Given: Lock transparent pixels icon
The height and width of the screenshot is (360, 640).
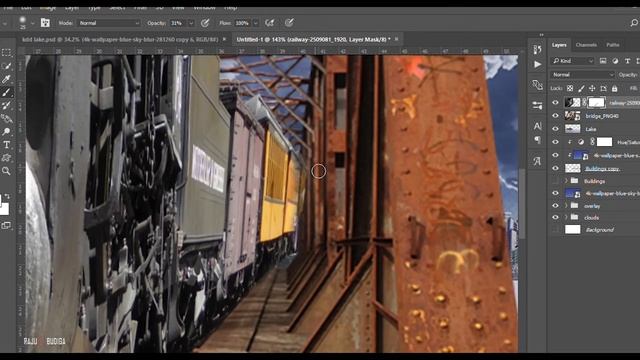Looking at the screenshot, I should point(570,88).
